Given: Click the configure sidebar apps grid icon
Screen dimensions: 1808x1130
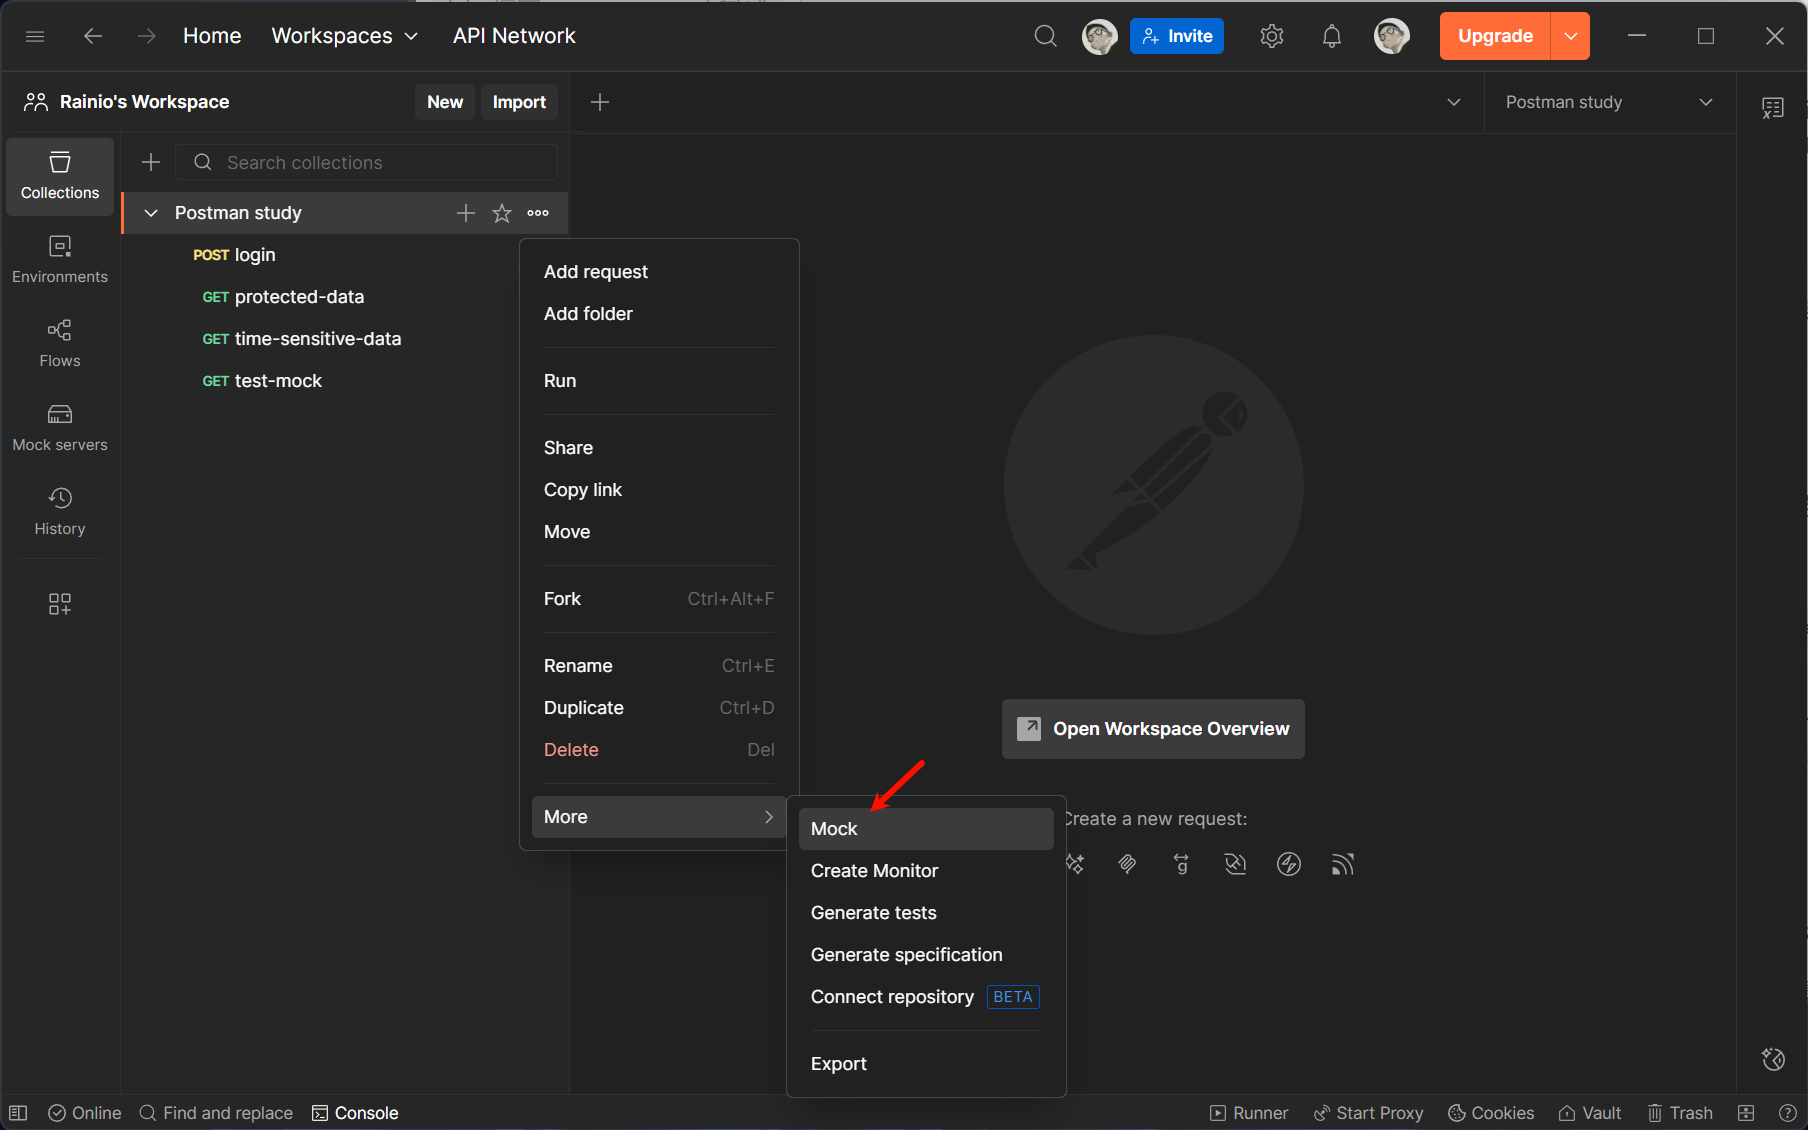Looking at the screenshot, I should point(60,604).
